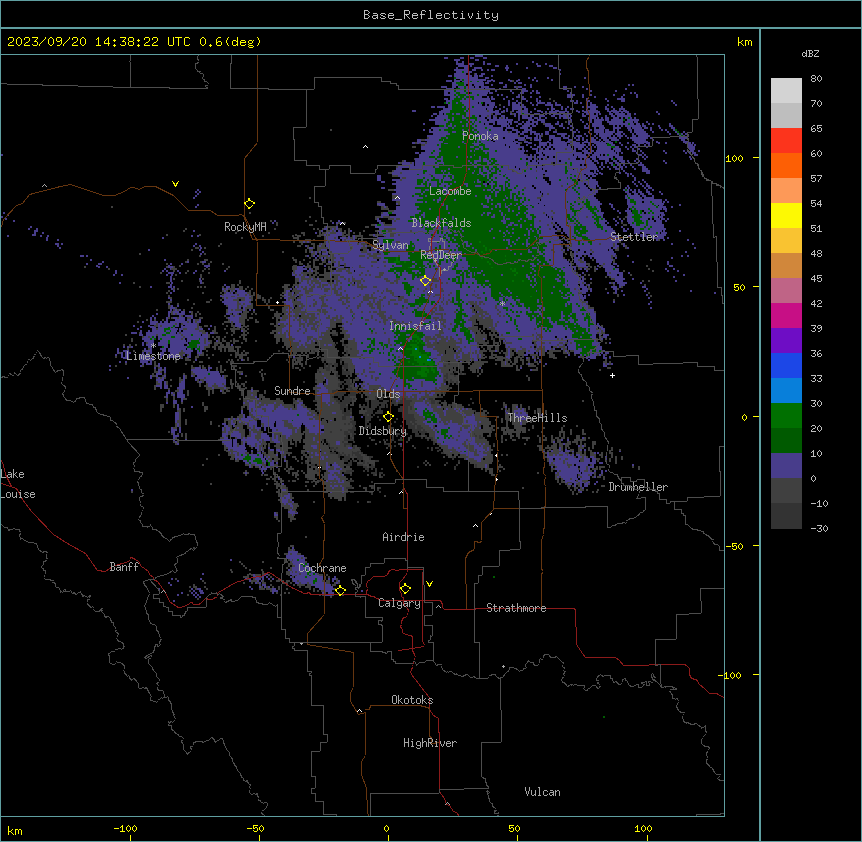Click the Stettler town label

(634, 237)
